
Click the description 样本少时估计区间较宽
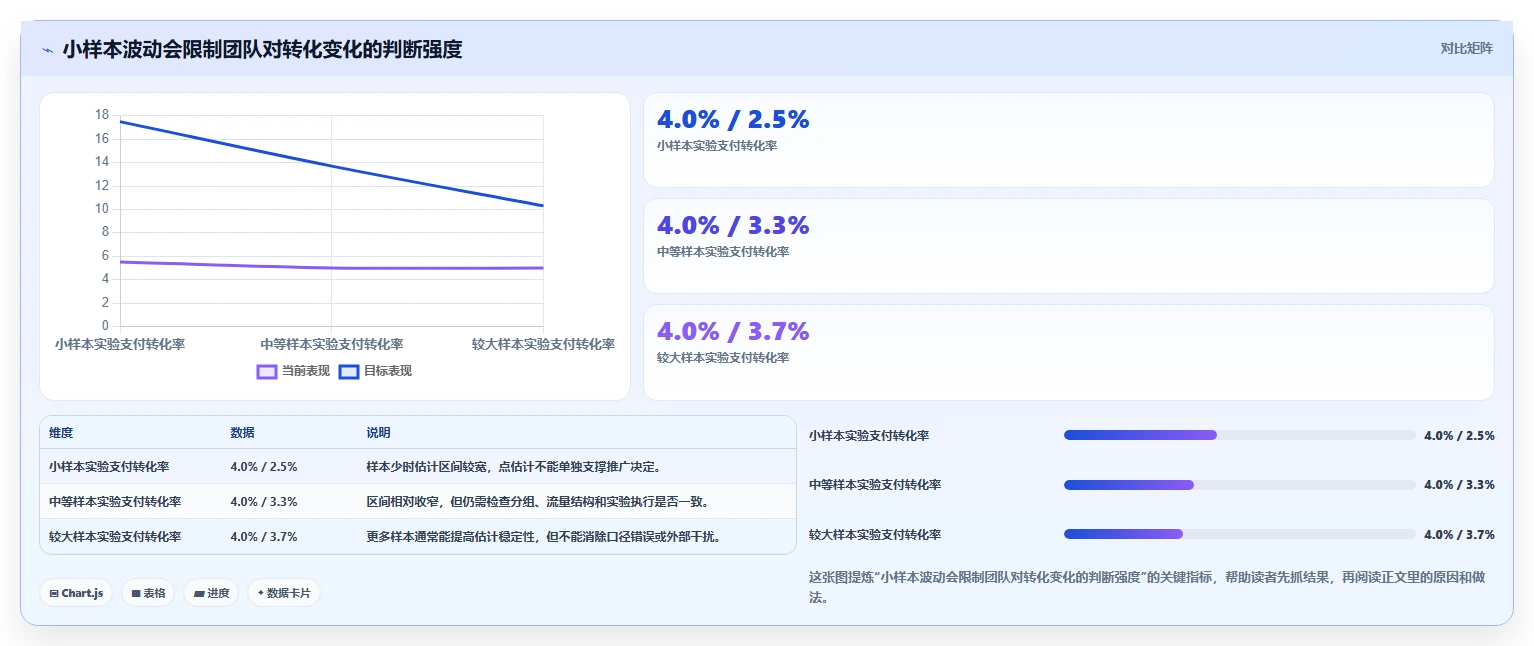(514, 467)
